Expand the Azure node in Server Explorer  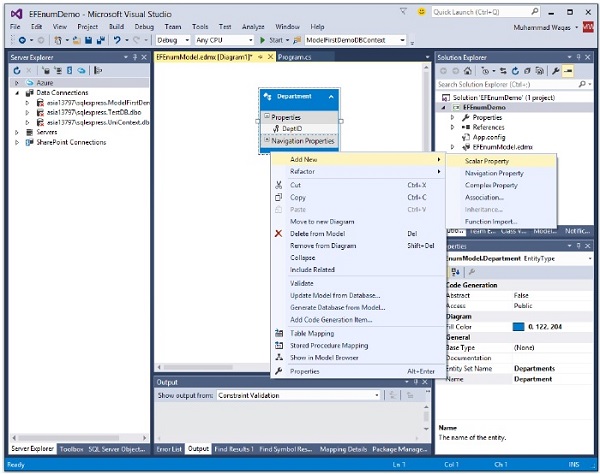click(17, 83)
